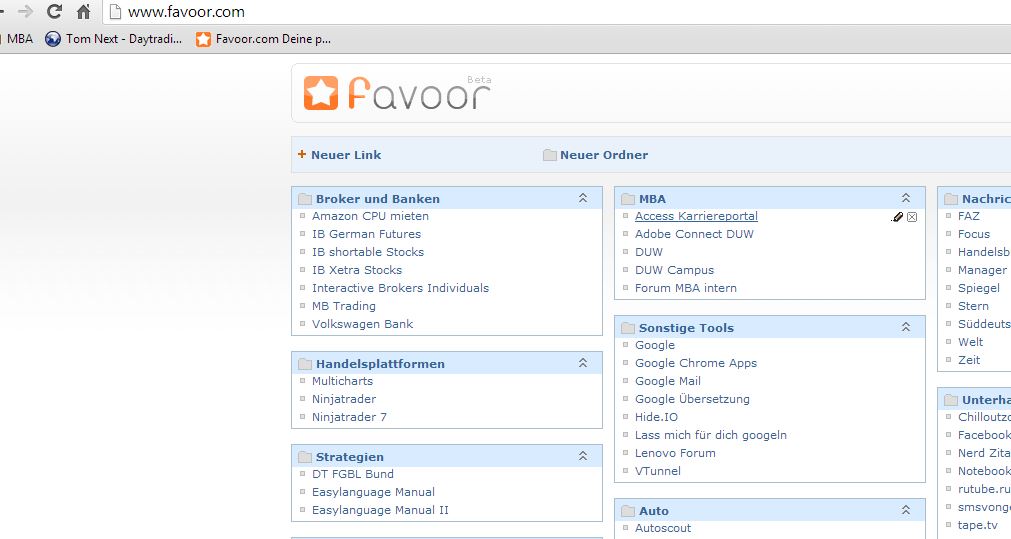Open the Easylanguage Manual II link
Screen dimensions: 1011x539
pos(380,510)
